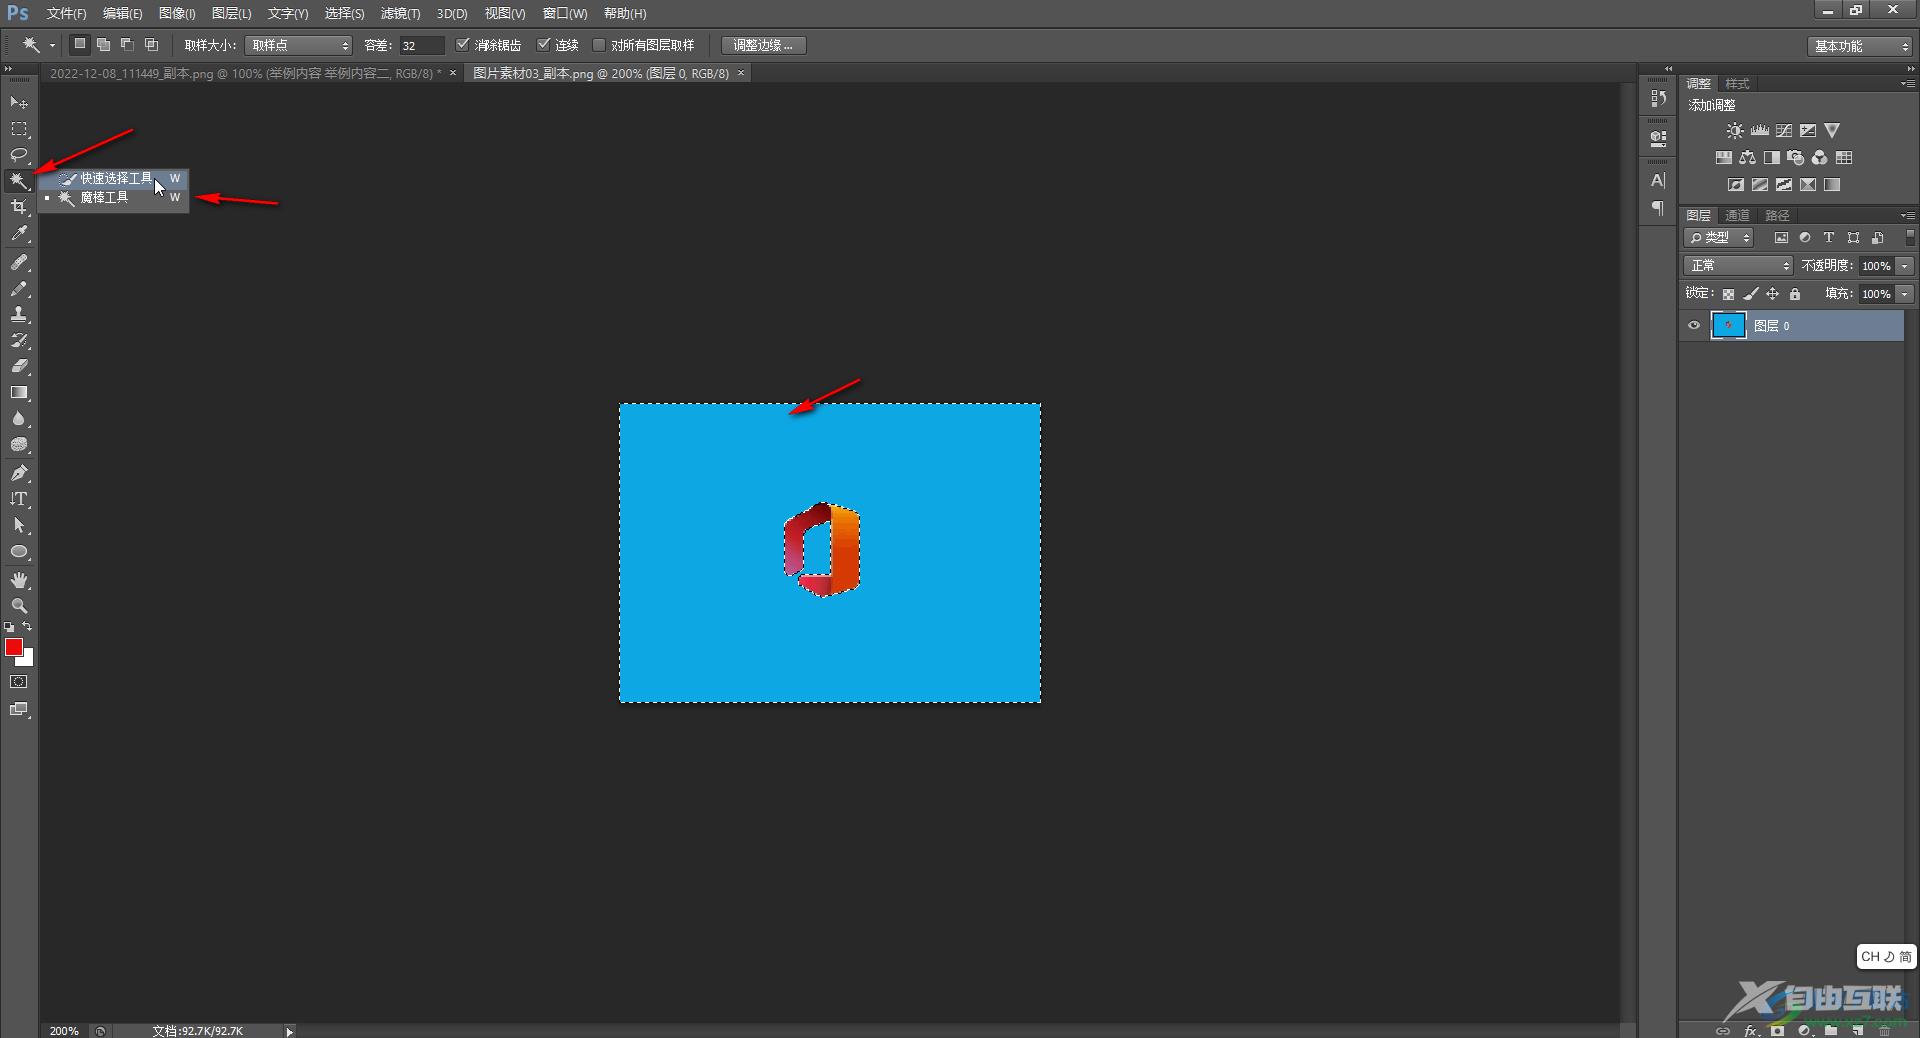The width and height of the screenshot is (1920, 1038).
Task: Choose New selection mode
Action: (x=80, y=45)
